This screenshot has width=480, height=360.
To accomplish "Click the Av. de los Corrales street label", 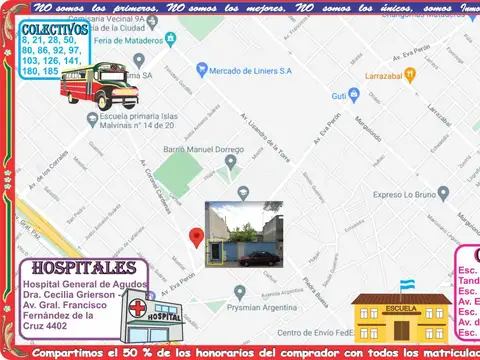I will [48, 170].
